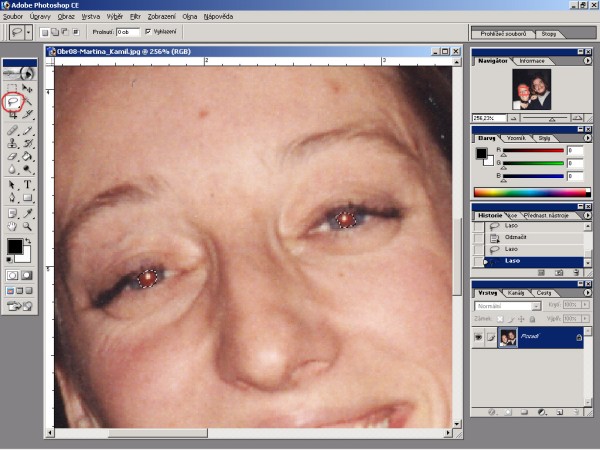Select the Lasso tool in the toolbox

(13, 101)
